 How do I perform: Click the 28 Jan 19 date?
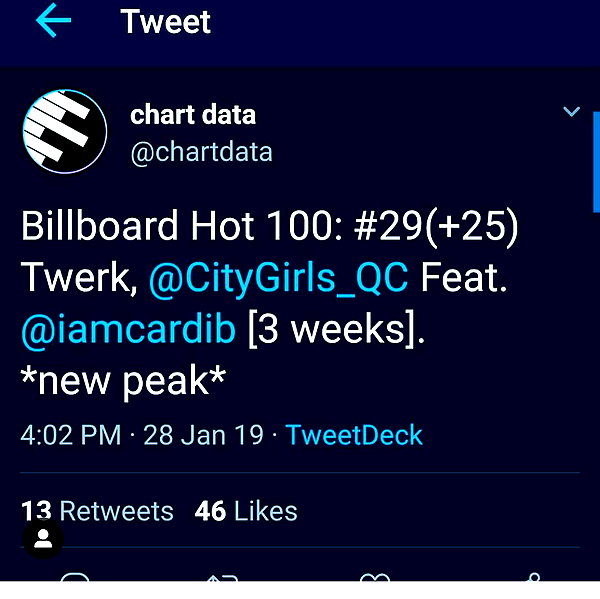(x=203, y=435)
